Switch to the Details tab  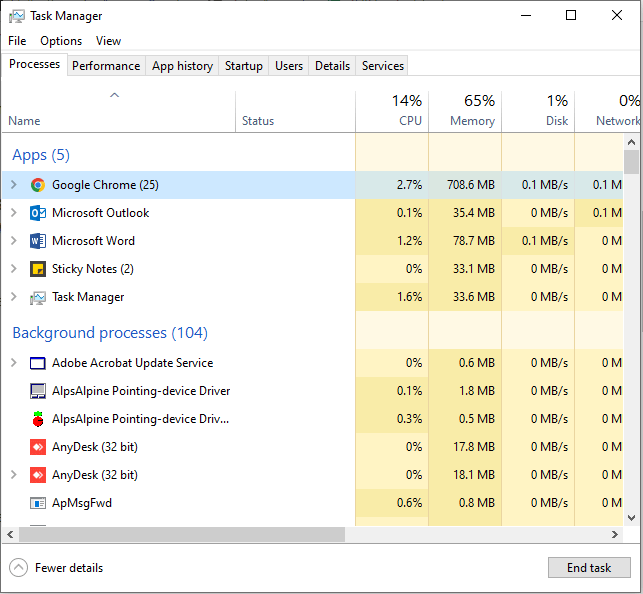tap(332, 66)
